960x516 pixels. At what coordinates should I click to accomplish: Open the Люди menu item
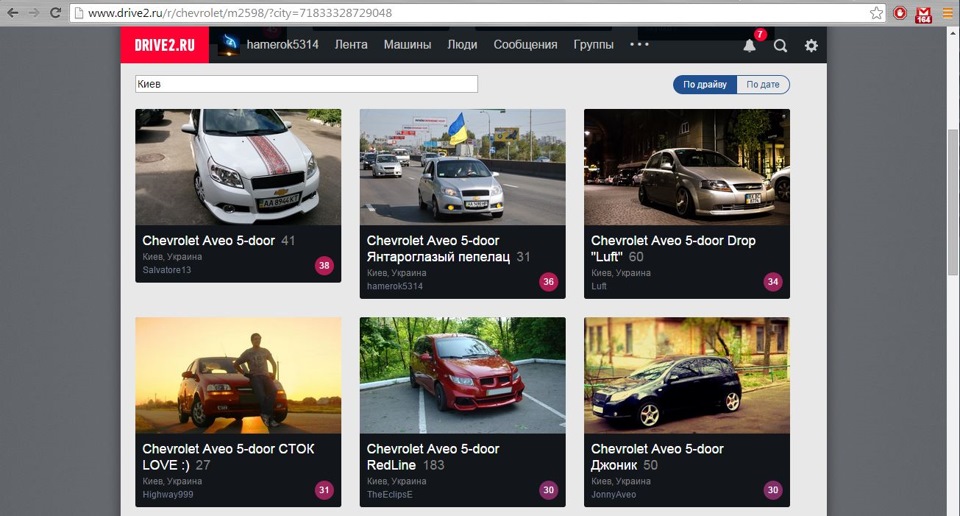click(462, 45)
